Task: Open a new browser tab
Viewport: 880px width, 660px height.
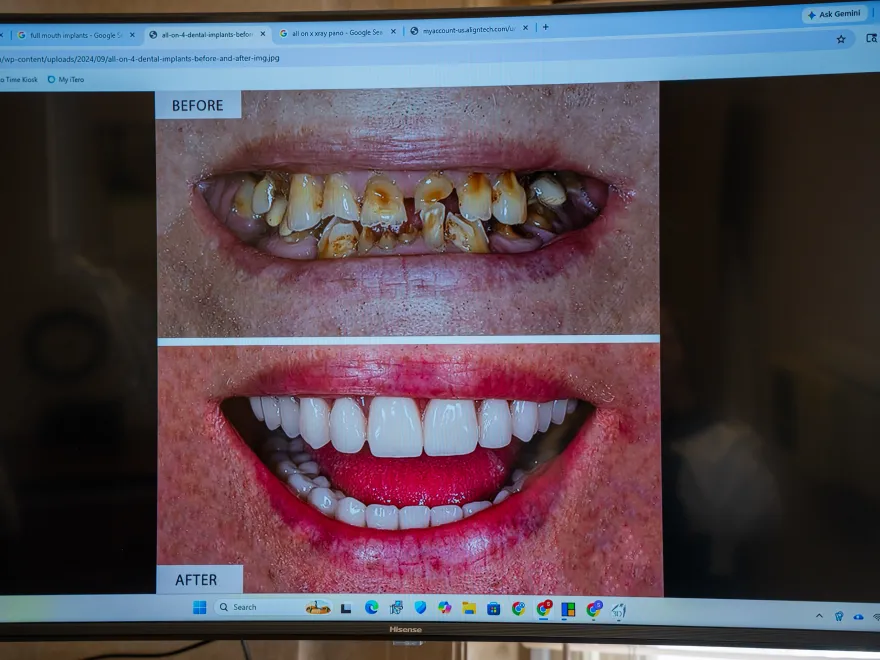Action: [x=546, y=27]
